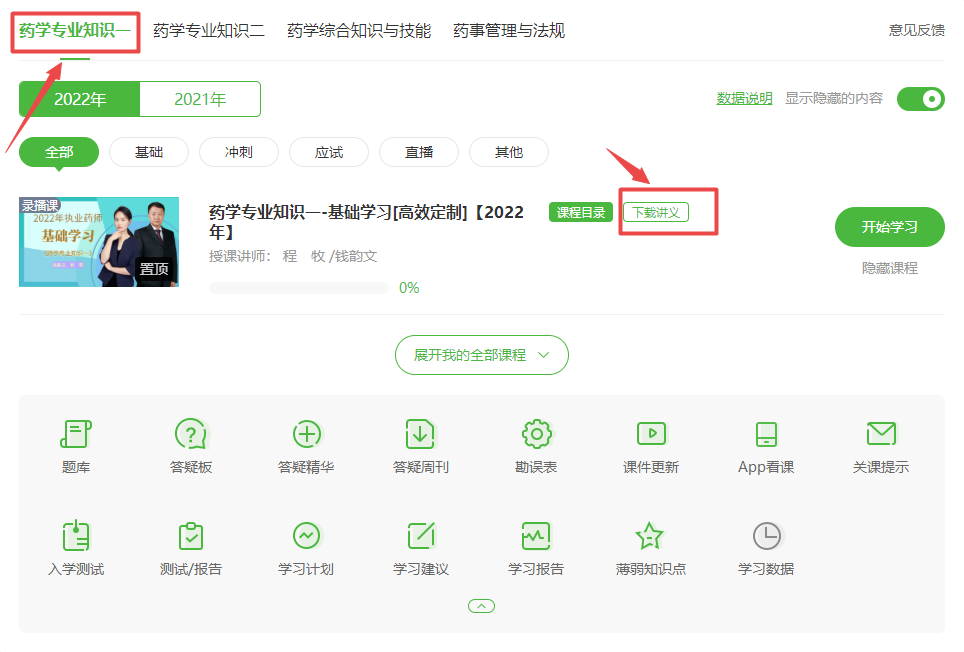Switch to the 药学专业知识二 tab
The width and height of the screenshot is (964, 652).
tap(209, 31)
